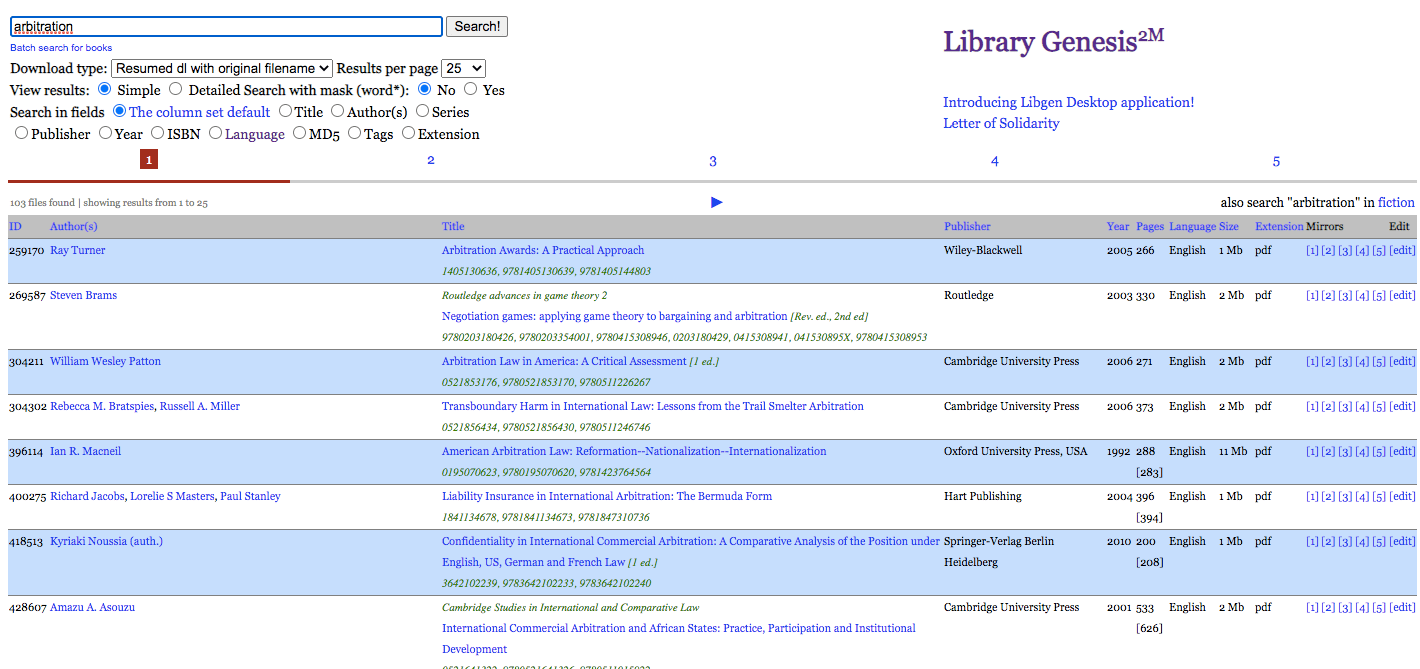Open author Rebecca M. Bratspies link
This screenshot has height=669, width=1420.
coord(103,406)
